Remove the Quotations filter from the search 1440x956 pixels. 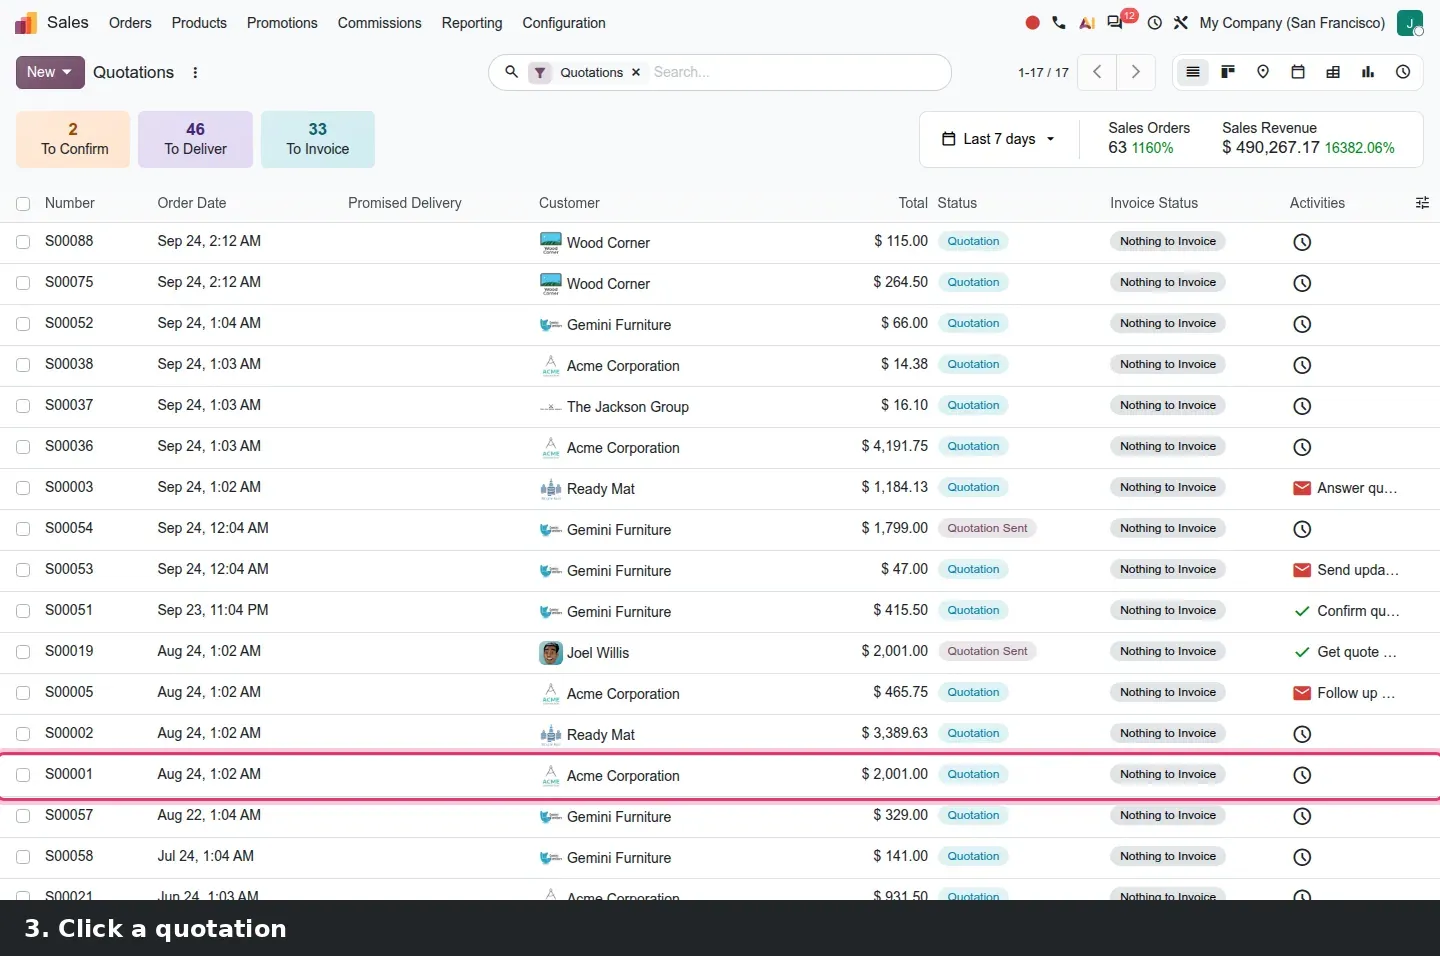(636, 72)
